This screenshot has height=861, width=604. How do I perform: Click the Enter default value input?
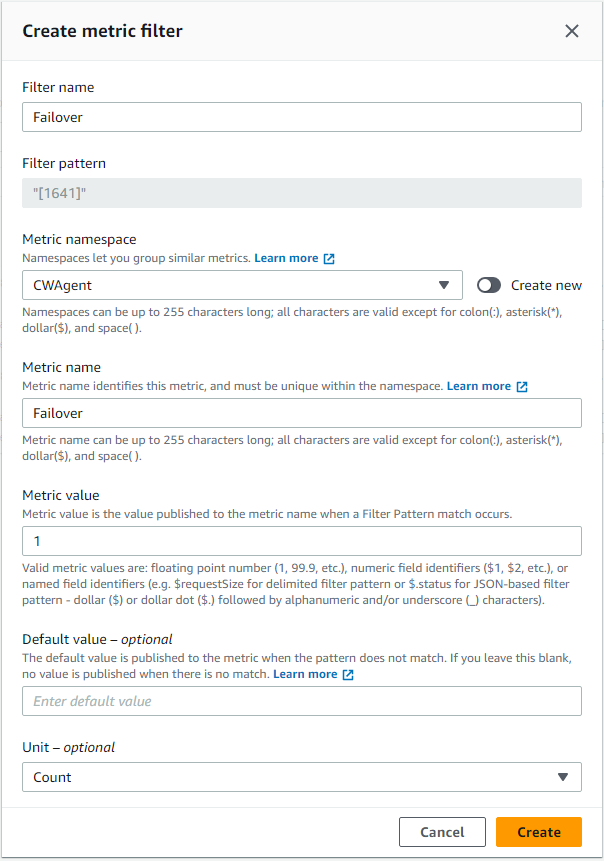click(300, 701)
